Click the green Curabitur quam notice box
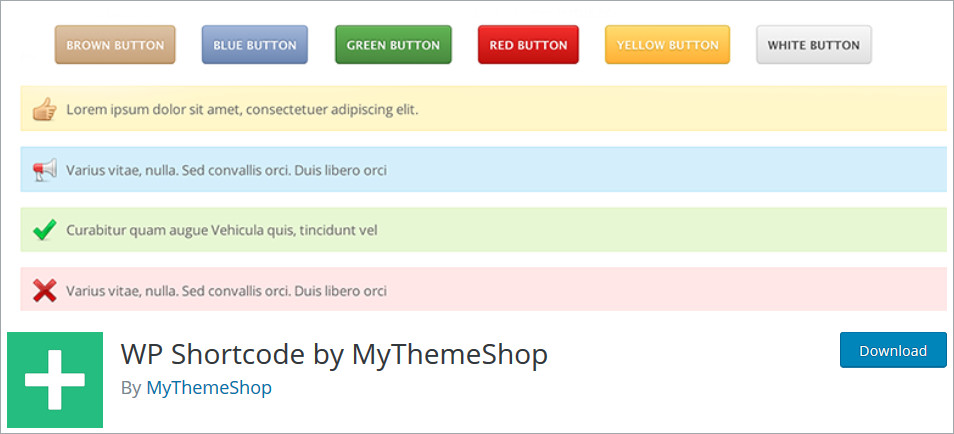This screenshot has height=434, width=954. (x=650, y=231)
